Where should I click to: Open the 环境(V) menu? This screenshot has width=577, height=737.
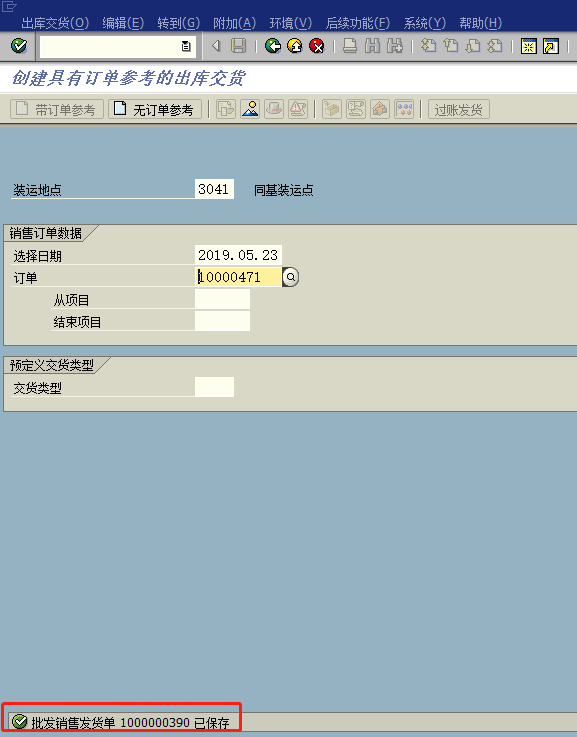(290, 23)
